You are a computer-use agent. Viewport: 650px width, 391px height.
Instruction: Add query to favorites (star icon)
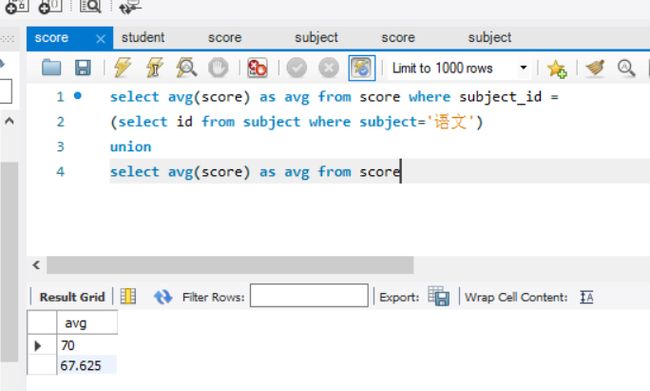[x=556, y=68]
